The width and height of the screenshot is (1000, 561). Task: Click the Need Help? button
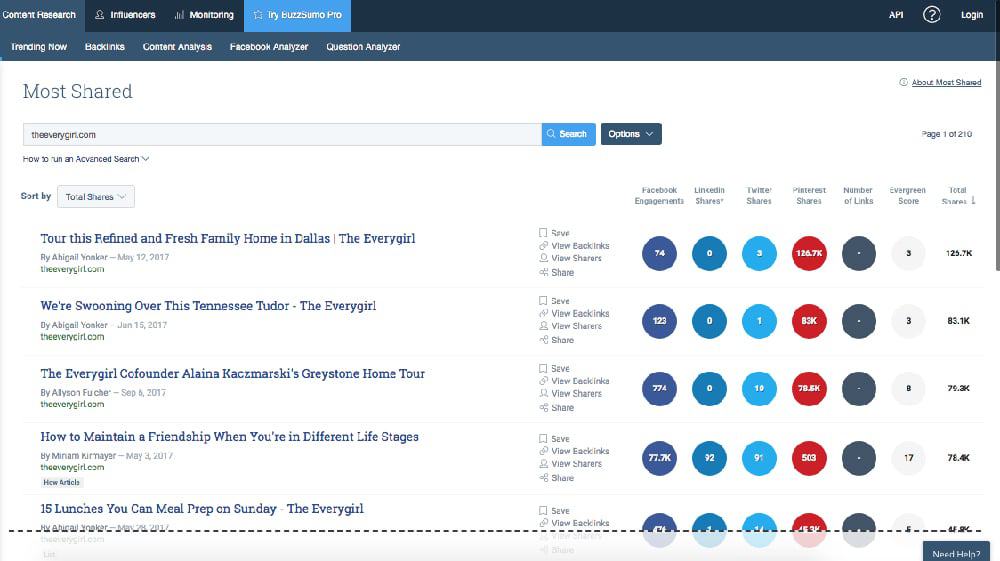pos(956,552)
